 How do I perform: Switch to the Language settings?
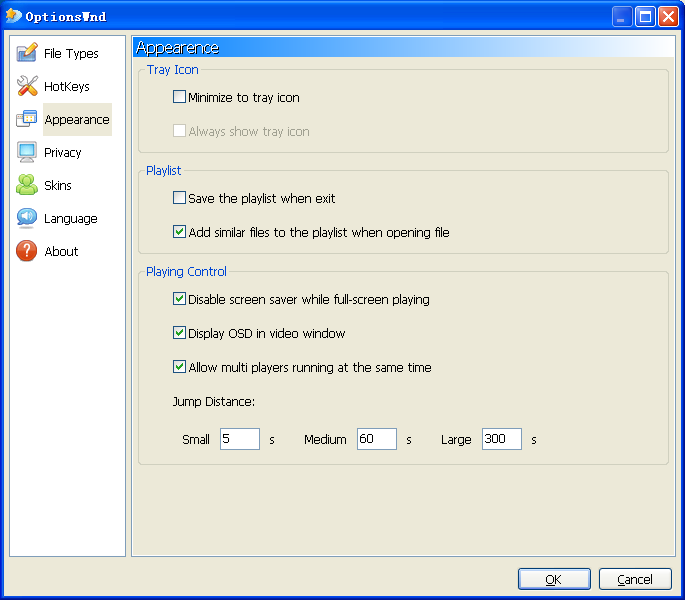71,218
